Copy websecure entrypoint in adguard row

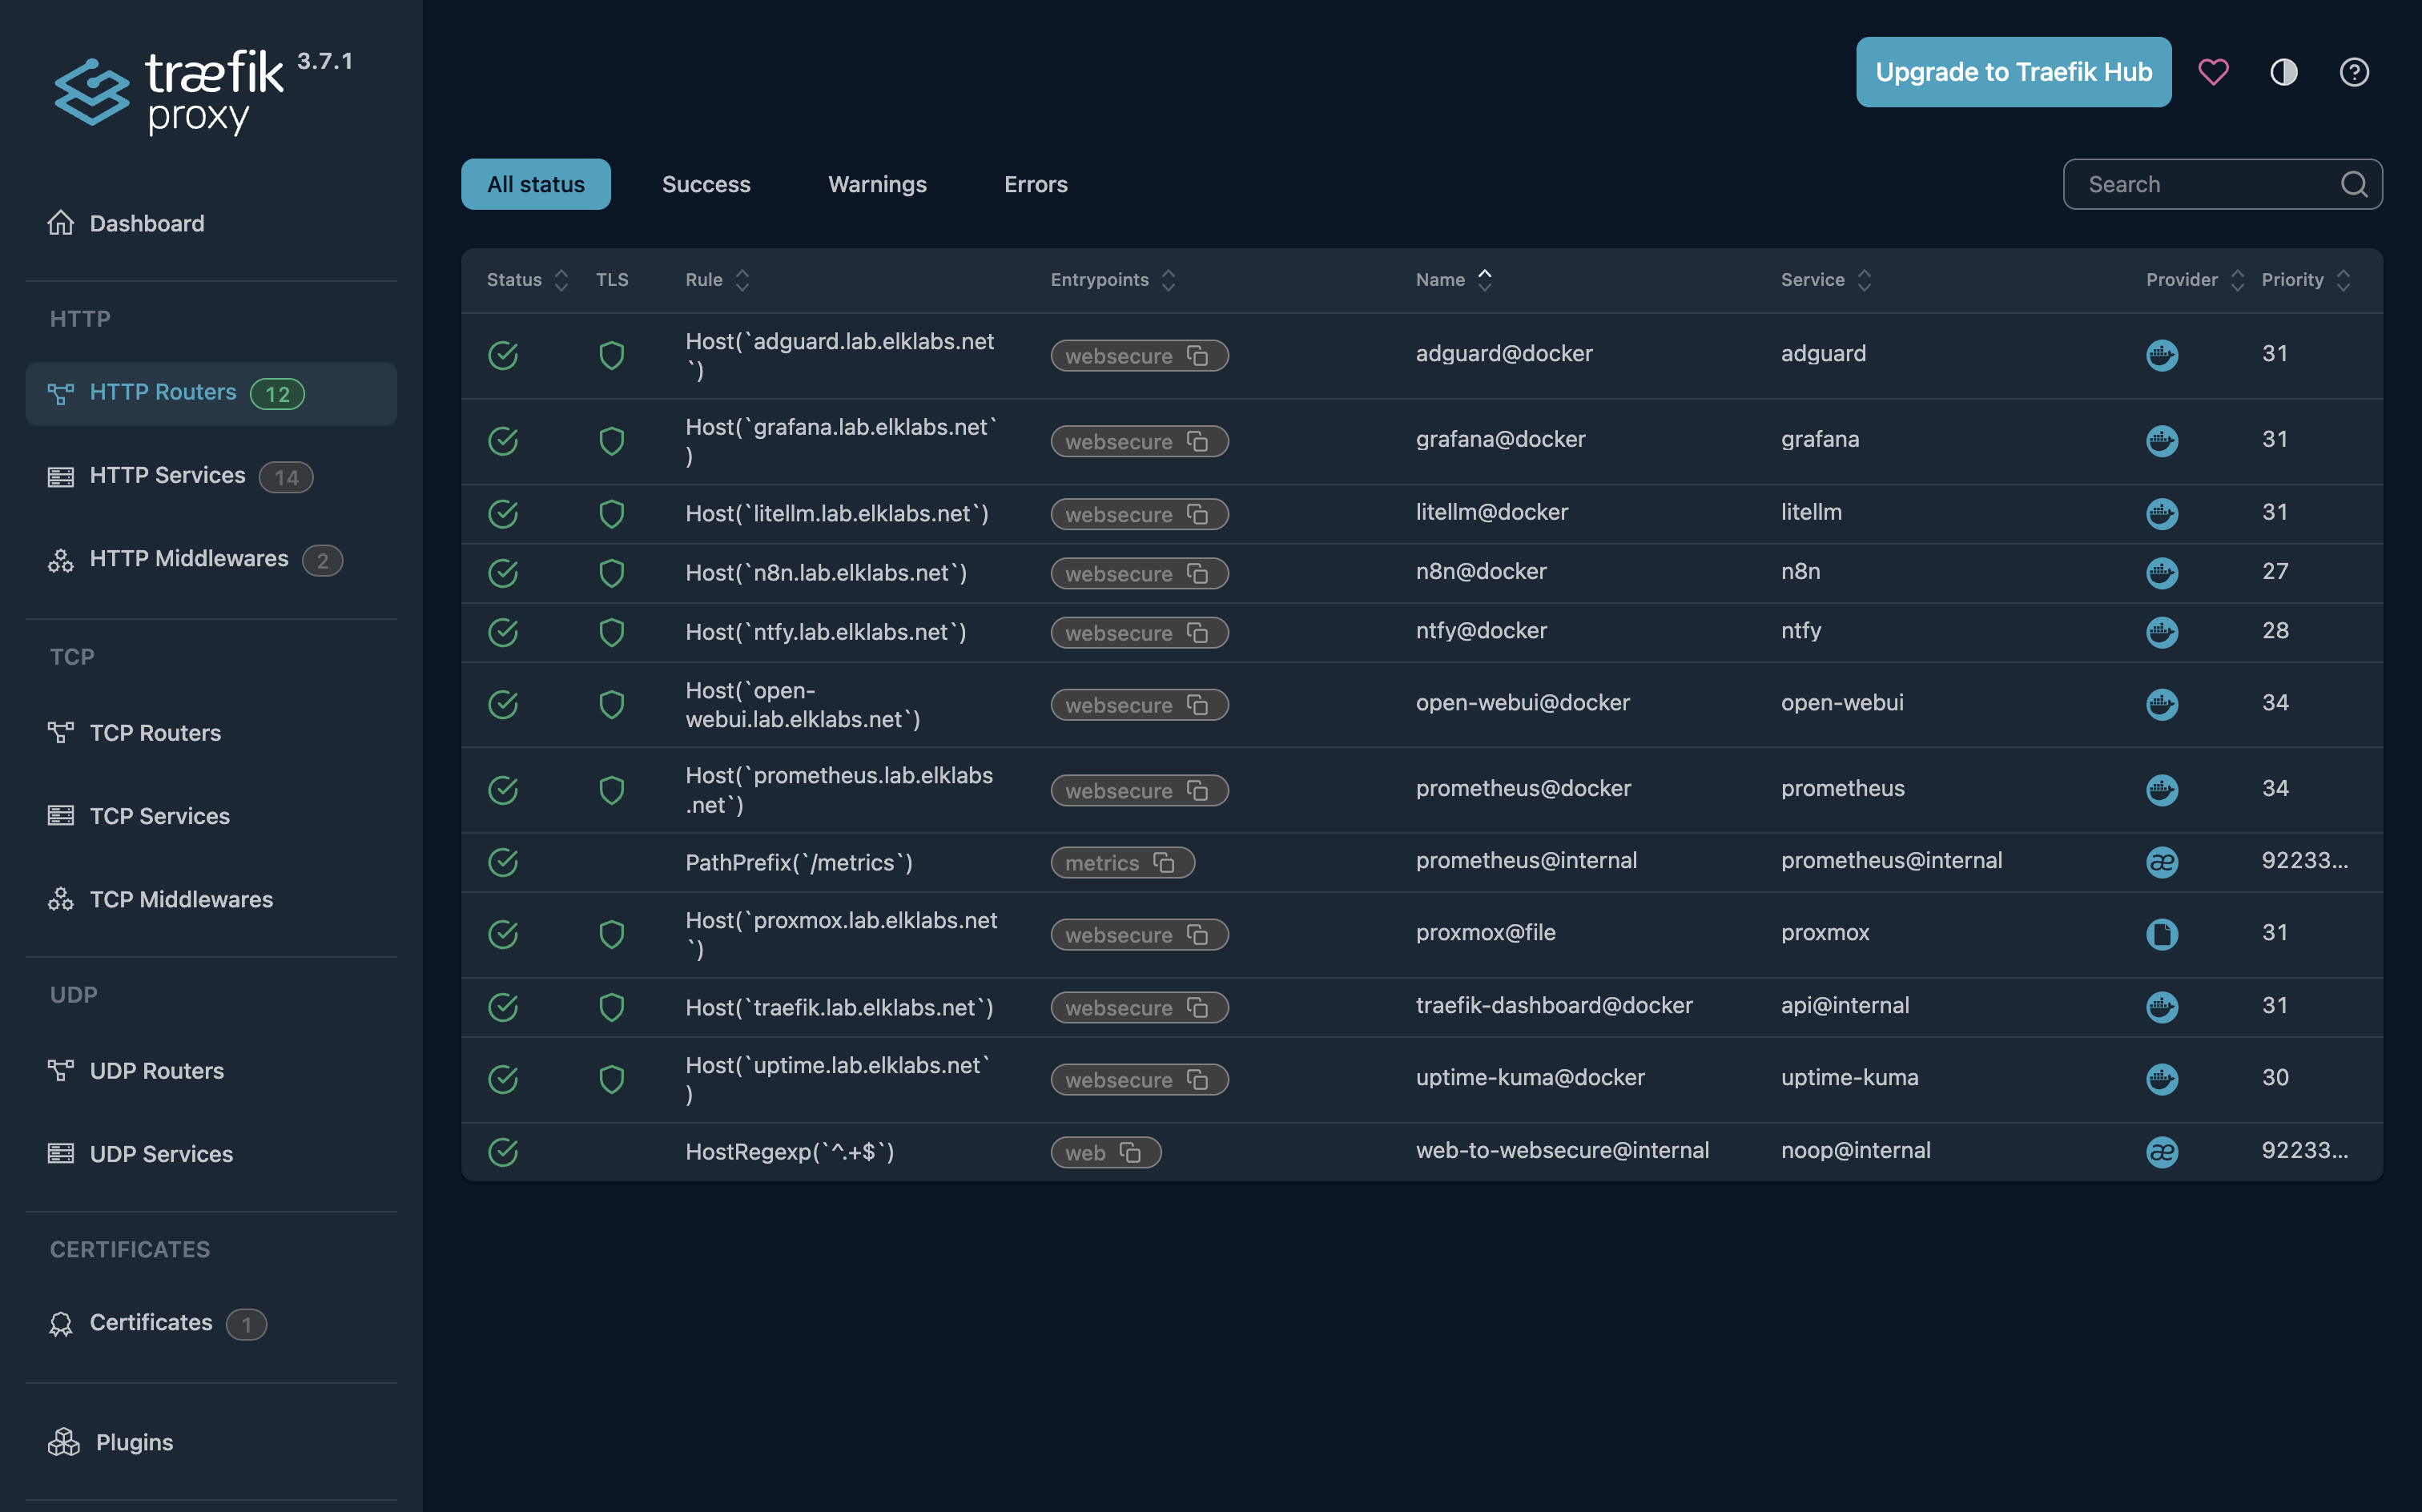click(x=1197, y=356)
